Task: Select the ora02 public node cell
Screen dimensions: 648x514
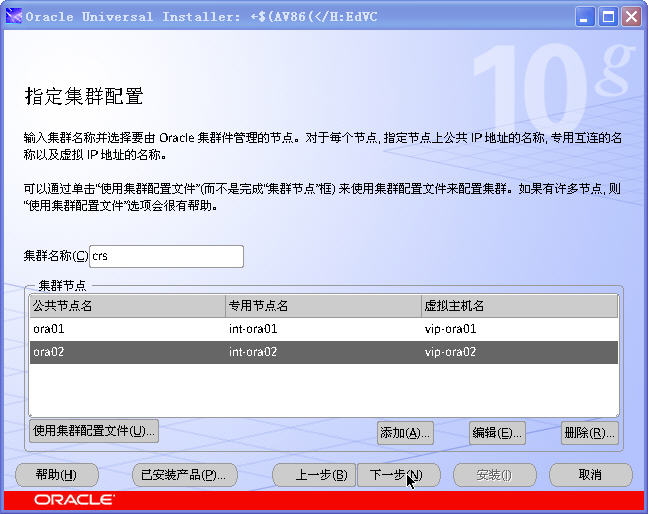Action: [x=127, y=352]
